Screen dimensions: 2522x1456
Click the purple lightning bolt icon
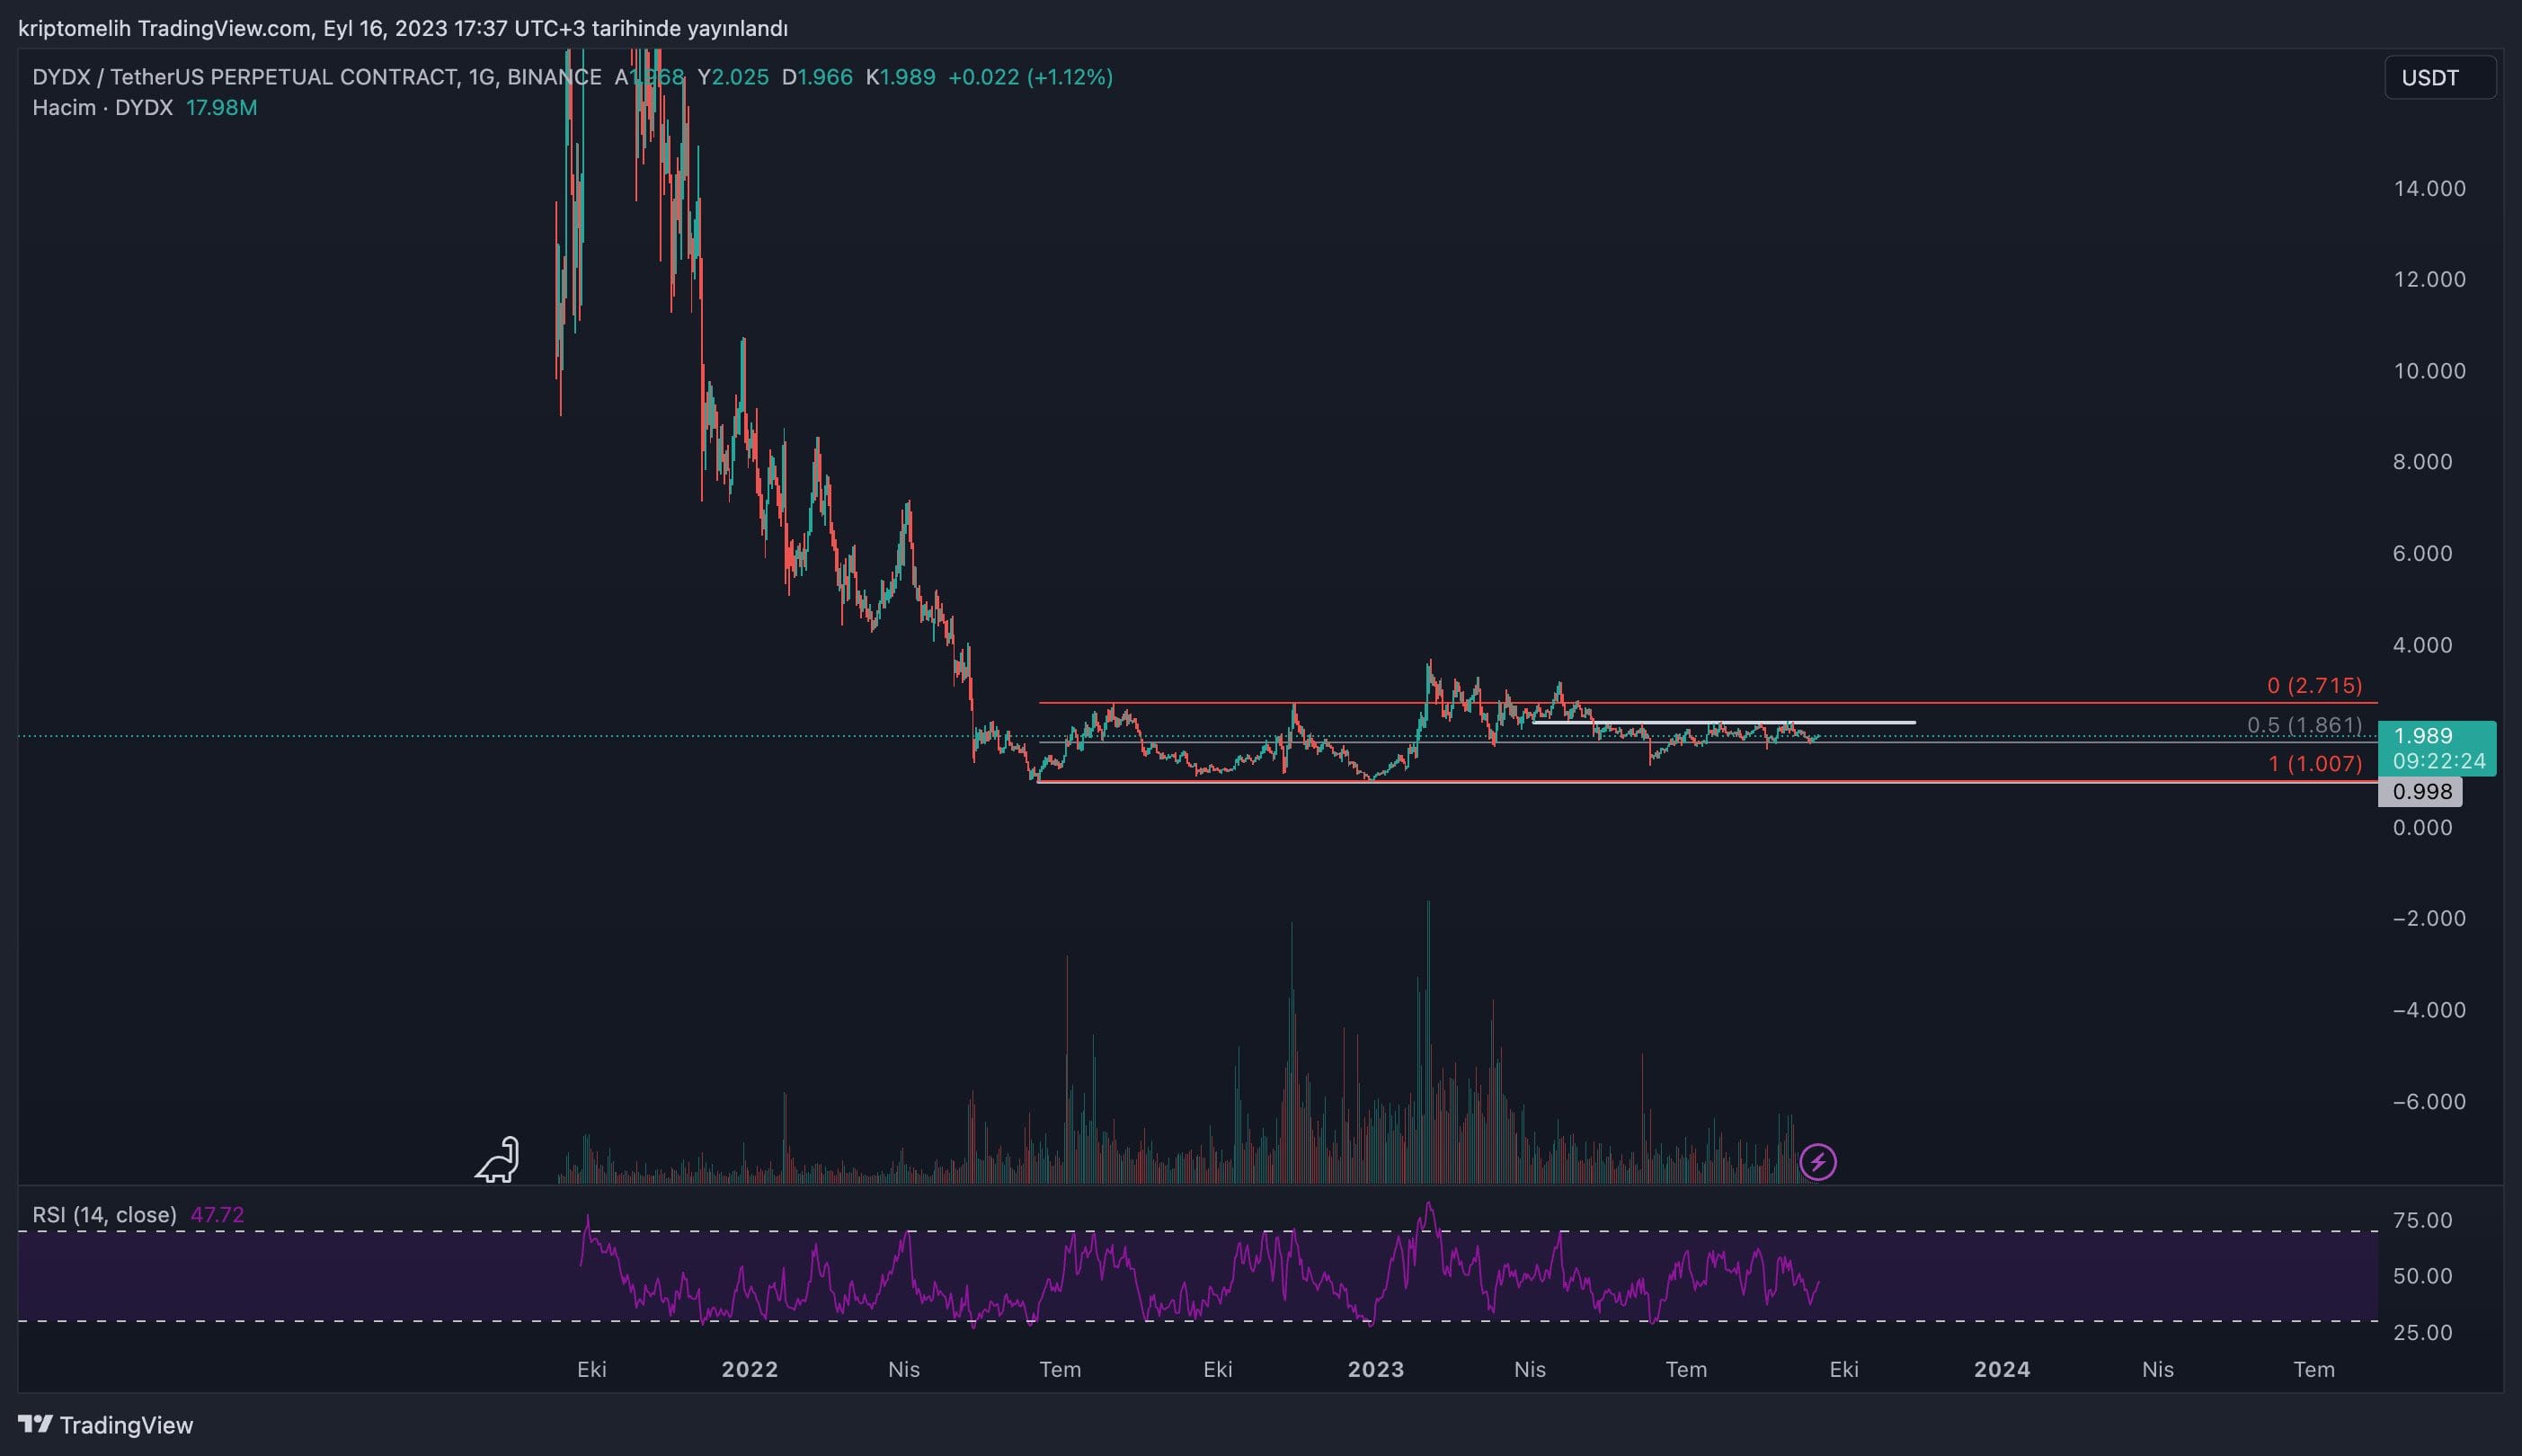1817,1162
